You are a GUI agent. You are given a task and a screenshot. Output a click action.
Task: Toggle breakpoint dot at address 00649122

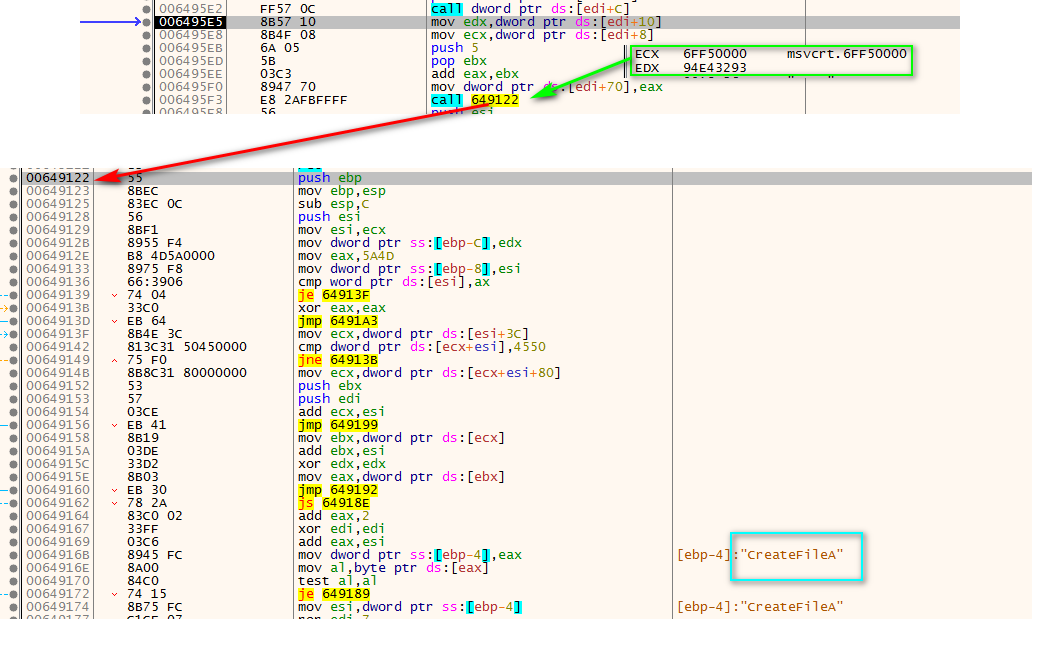(x=13, y=178)
